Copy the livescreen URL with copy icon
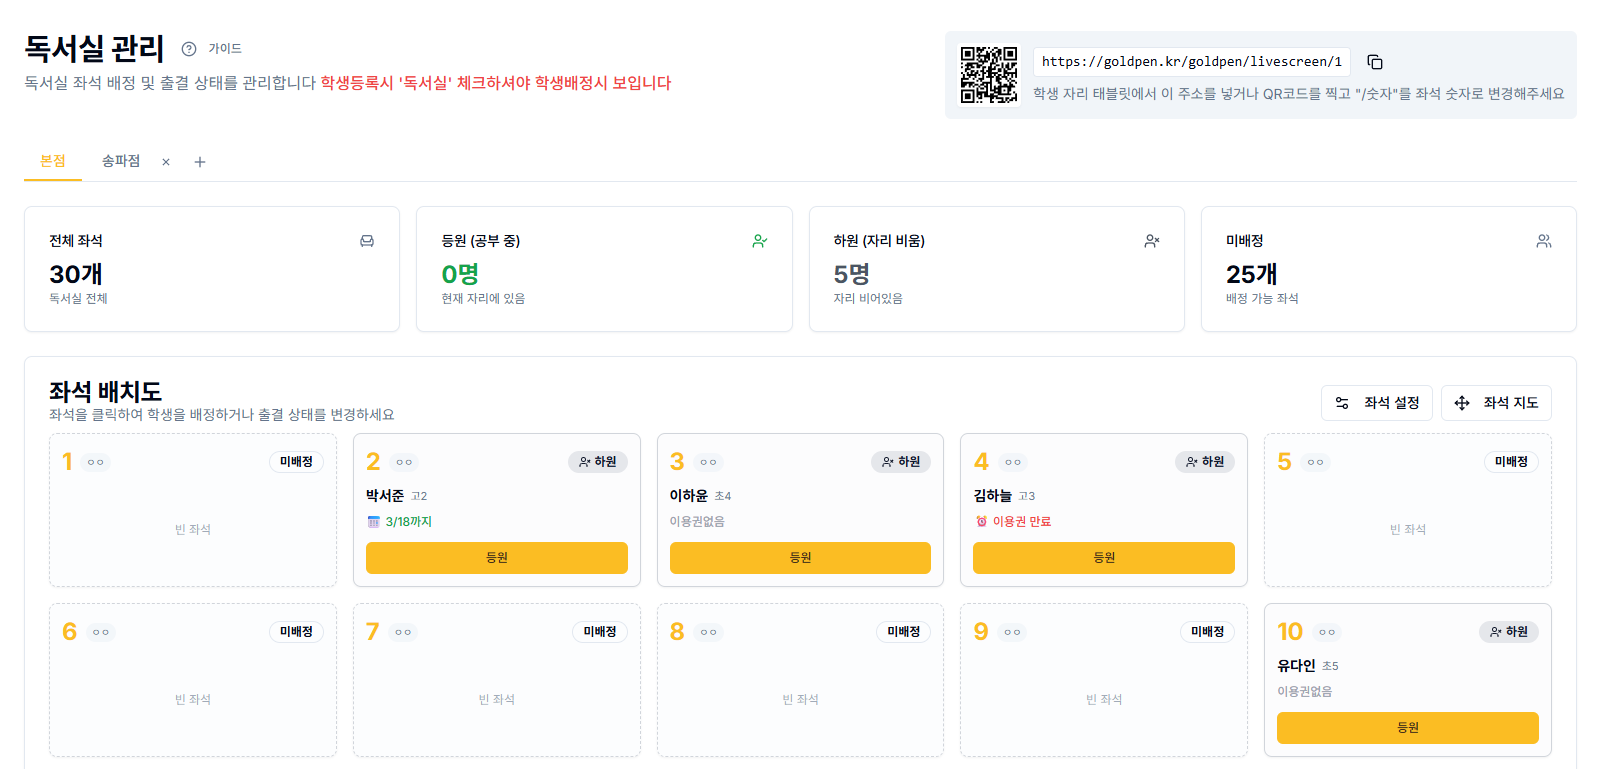The image size is (1598, 769). coord(1375,62)
